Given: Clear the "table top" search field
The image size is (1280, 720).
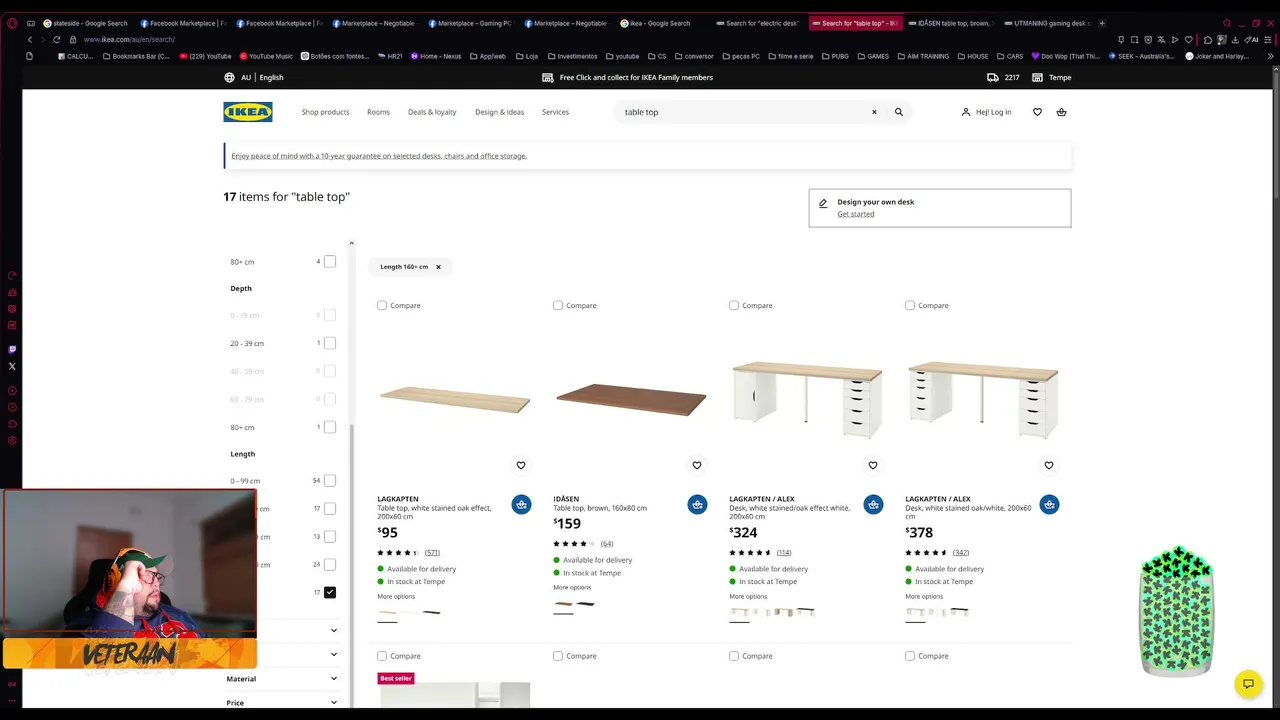Looking at the screenshot, I should point(874,112).
